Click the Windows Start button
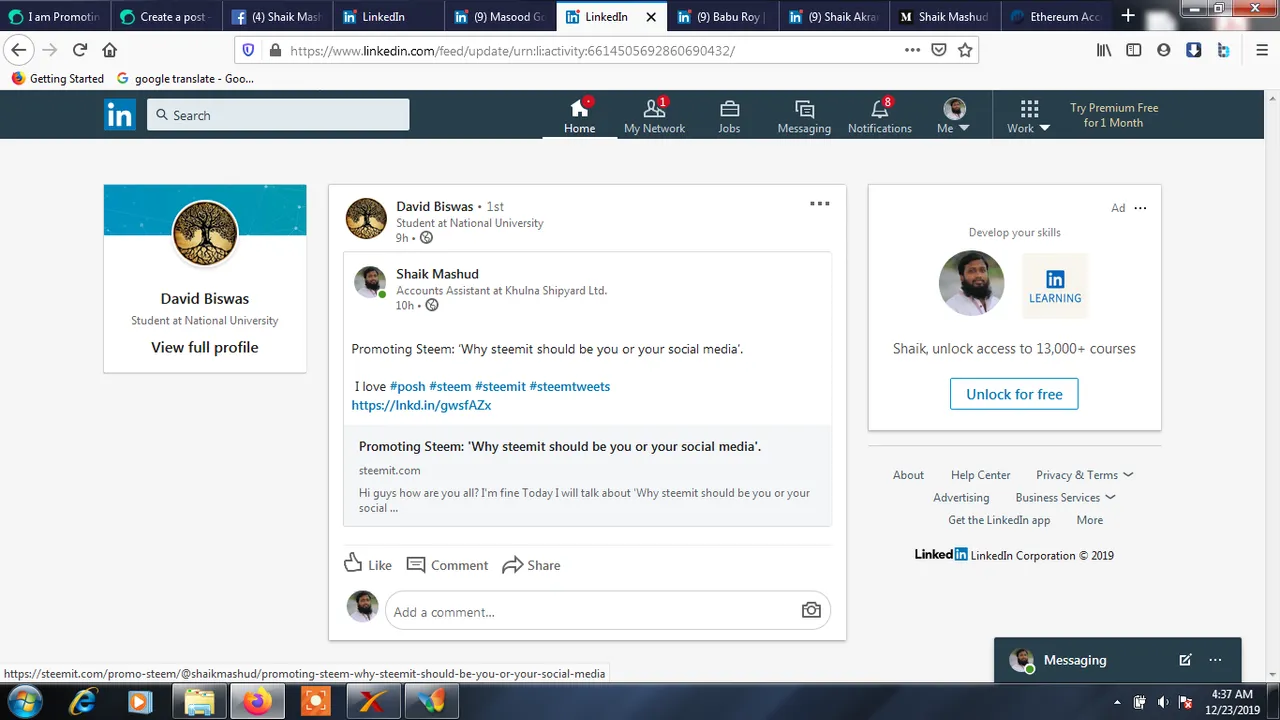1280x720 pixels. pyautogui.click(x=24, y=701)
